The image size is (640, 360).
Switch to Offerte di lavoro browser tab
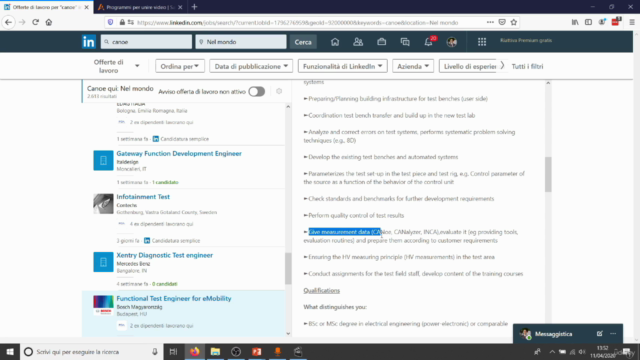[x=47, y=7]
